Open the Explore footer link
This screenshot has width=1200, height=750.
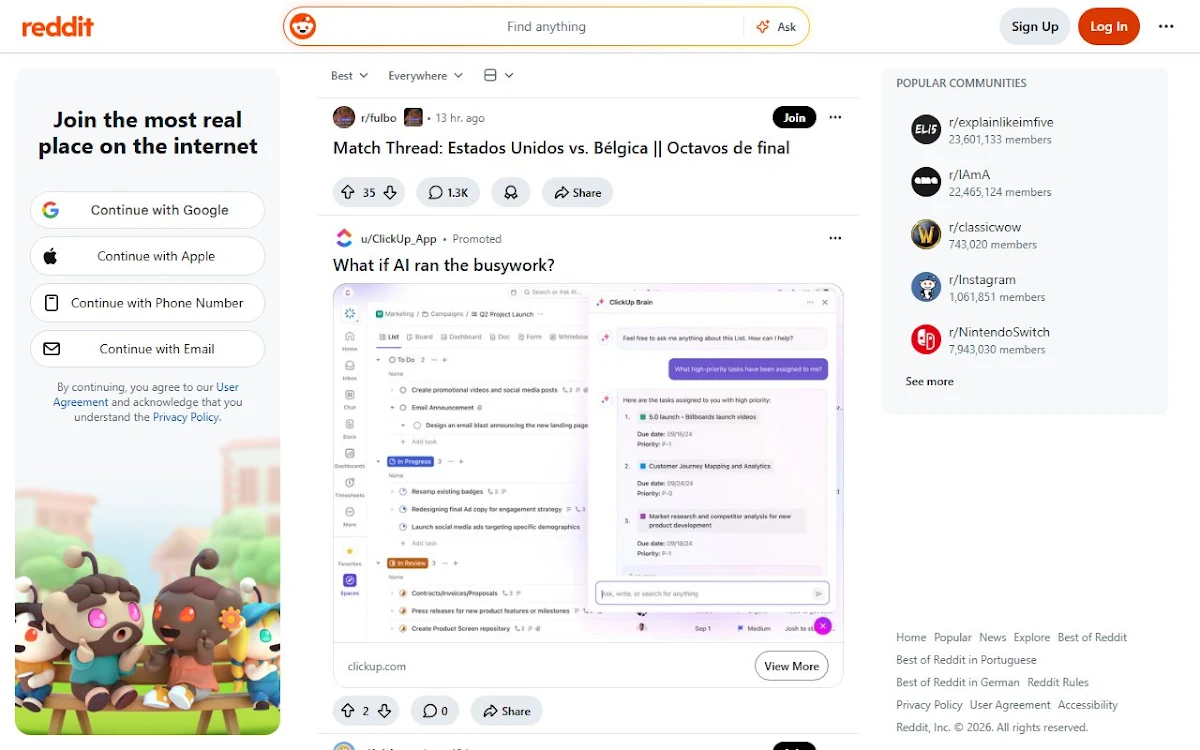tap(1032, 637)
